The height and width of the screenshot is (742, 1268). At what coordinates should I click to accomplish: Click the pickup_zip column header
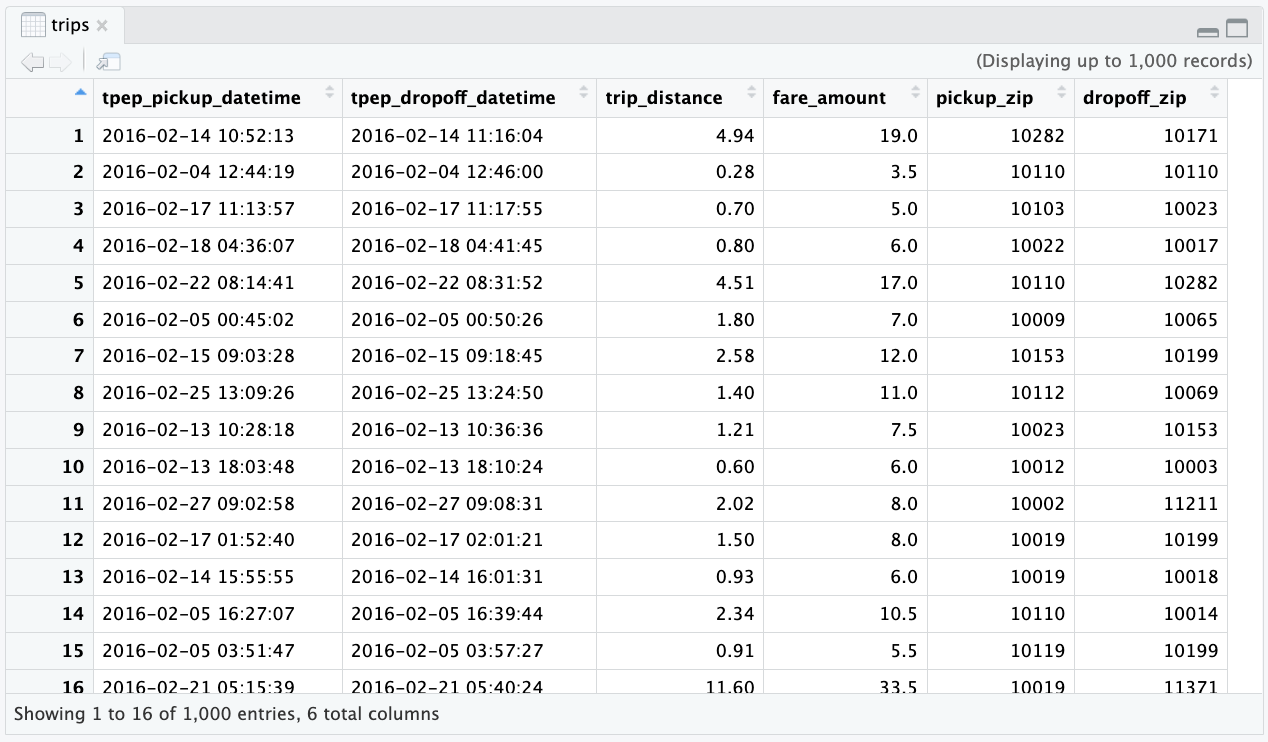(985, 98)
